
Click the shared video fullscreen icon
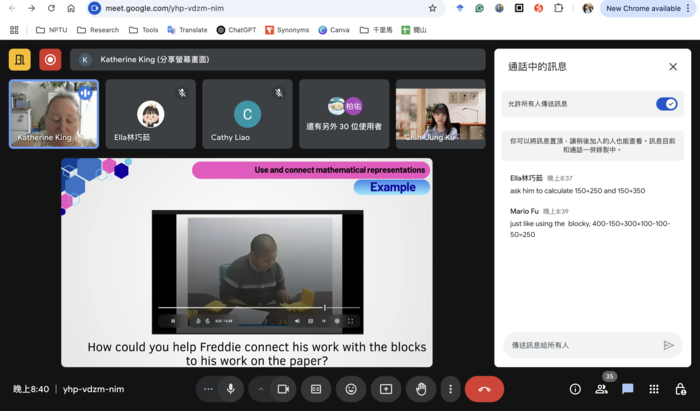(x=350, y=321)
